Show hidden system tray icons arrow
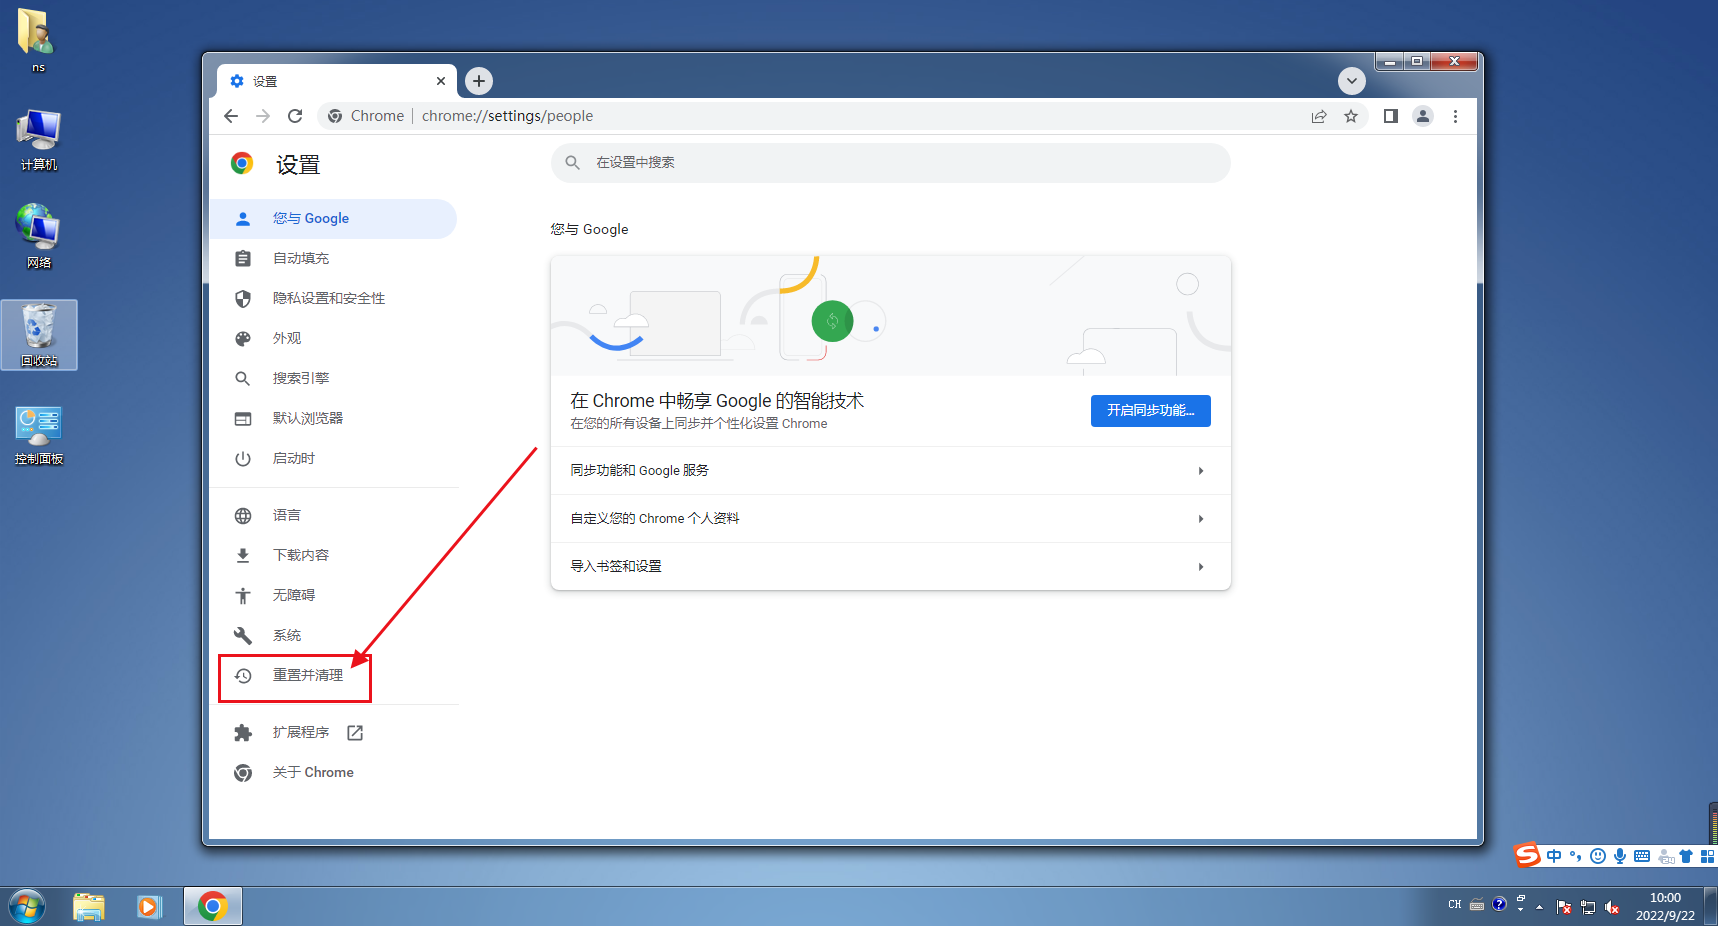Viewport: 1718px width, 926px height. point(1539,907)
